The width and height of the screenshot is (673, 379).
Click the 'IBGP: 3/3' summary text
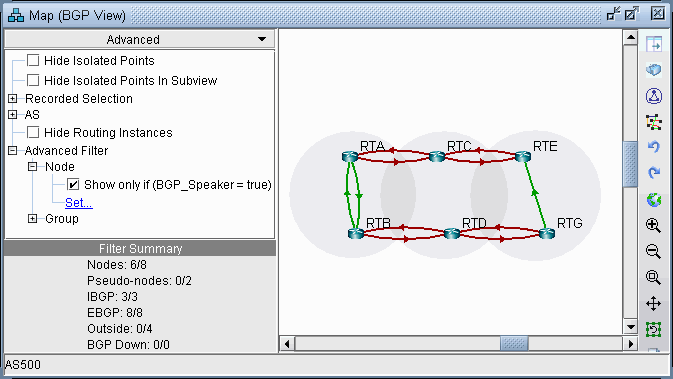tap(112, 297)
